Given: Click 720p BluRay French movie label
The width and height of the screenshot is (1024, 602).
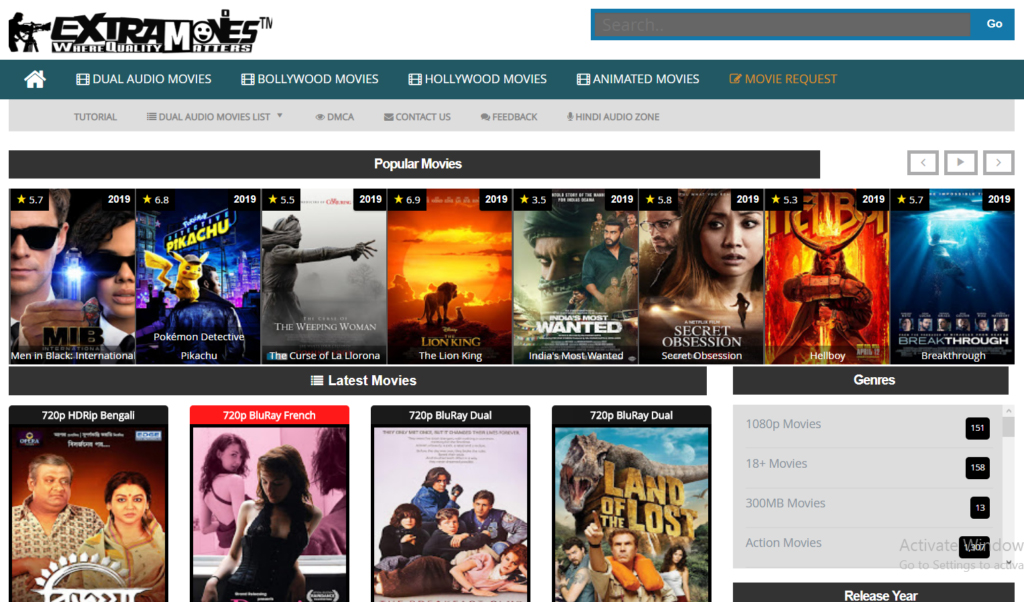Looking at the screenshot, I should [x=269, y=415].
